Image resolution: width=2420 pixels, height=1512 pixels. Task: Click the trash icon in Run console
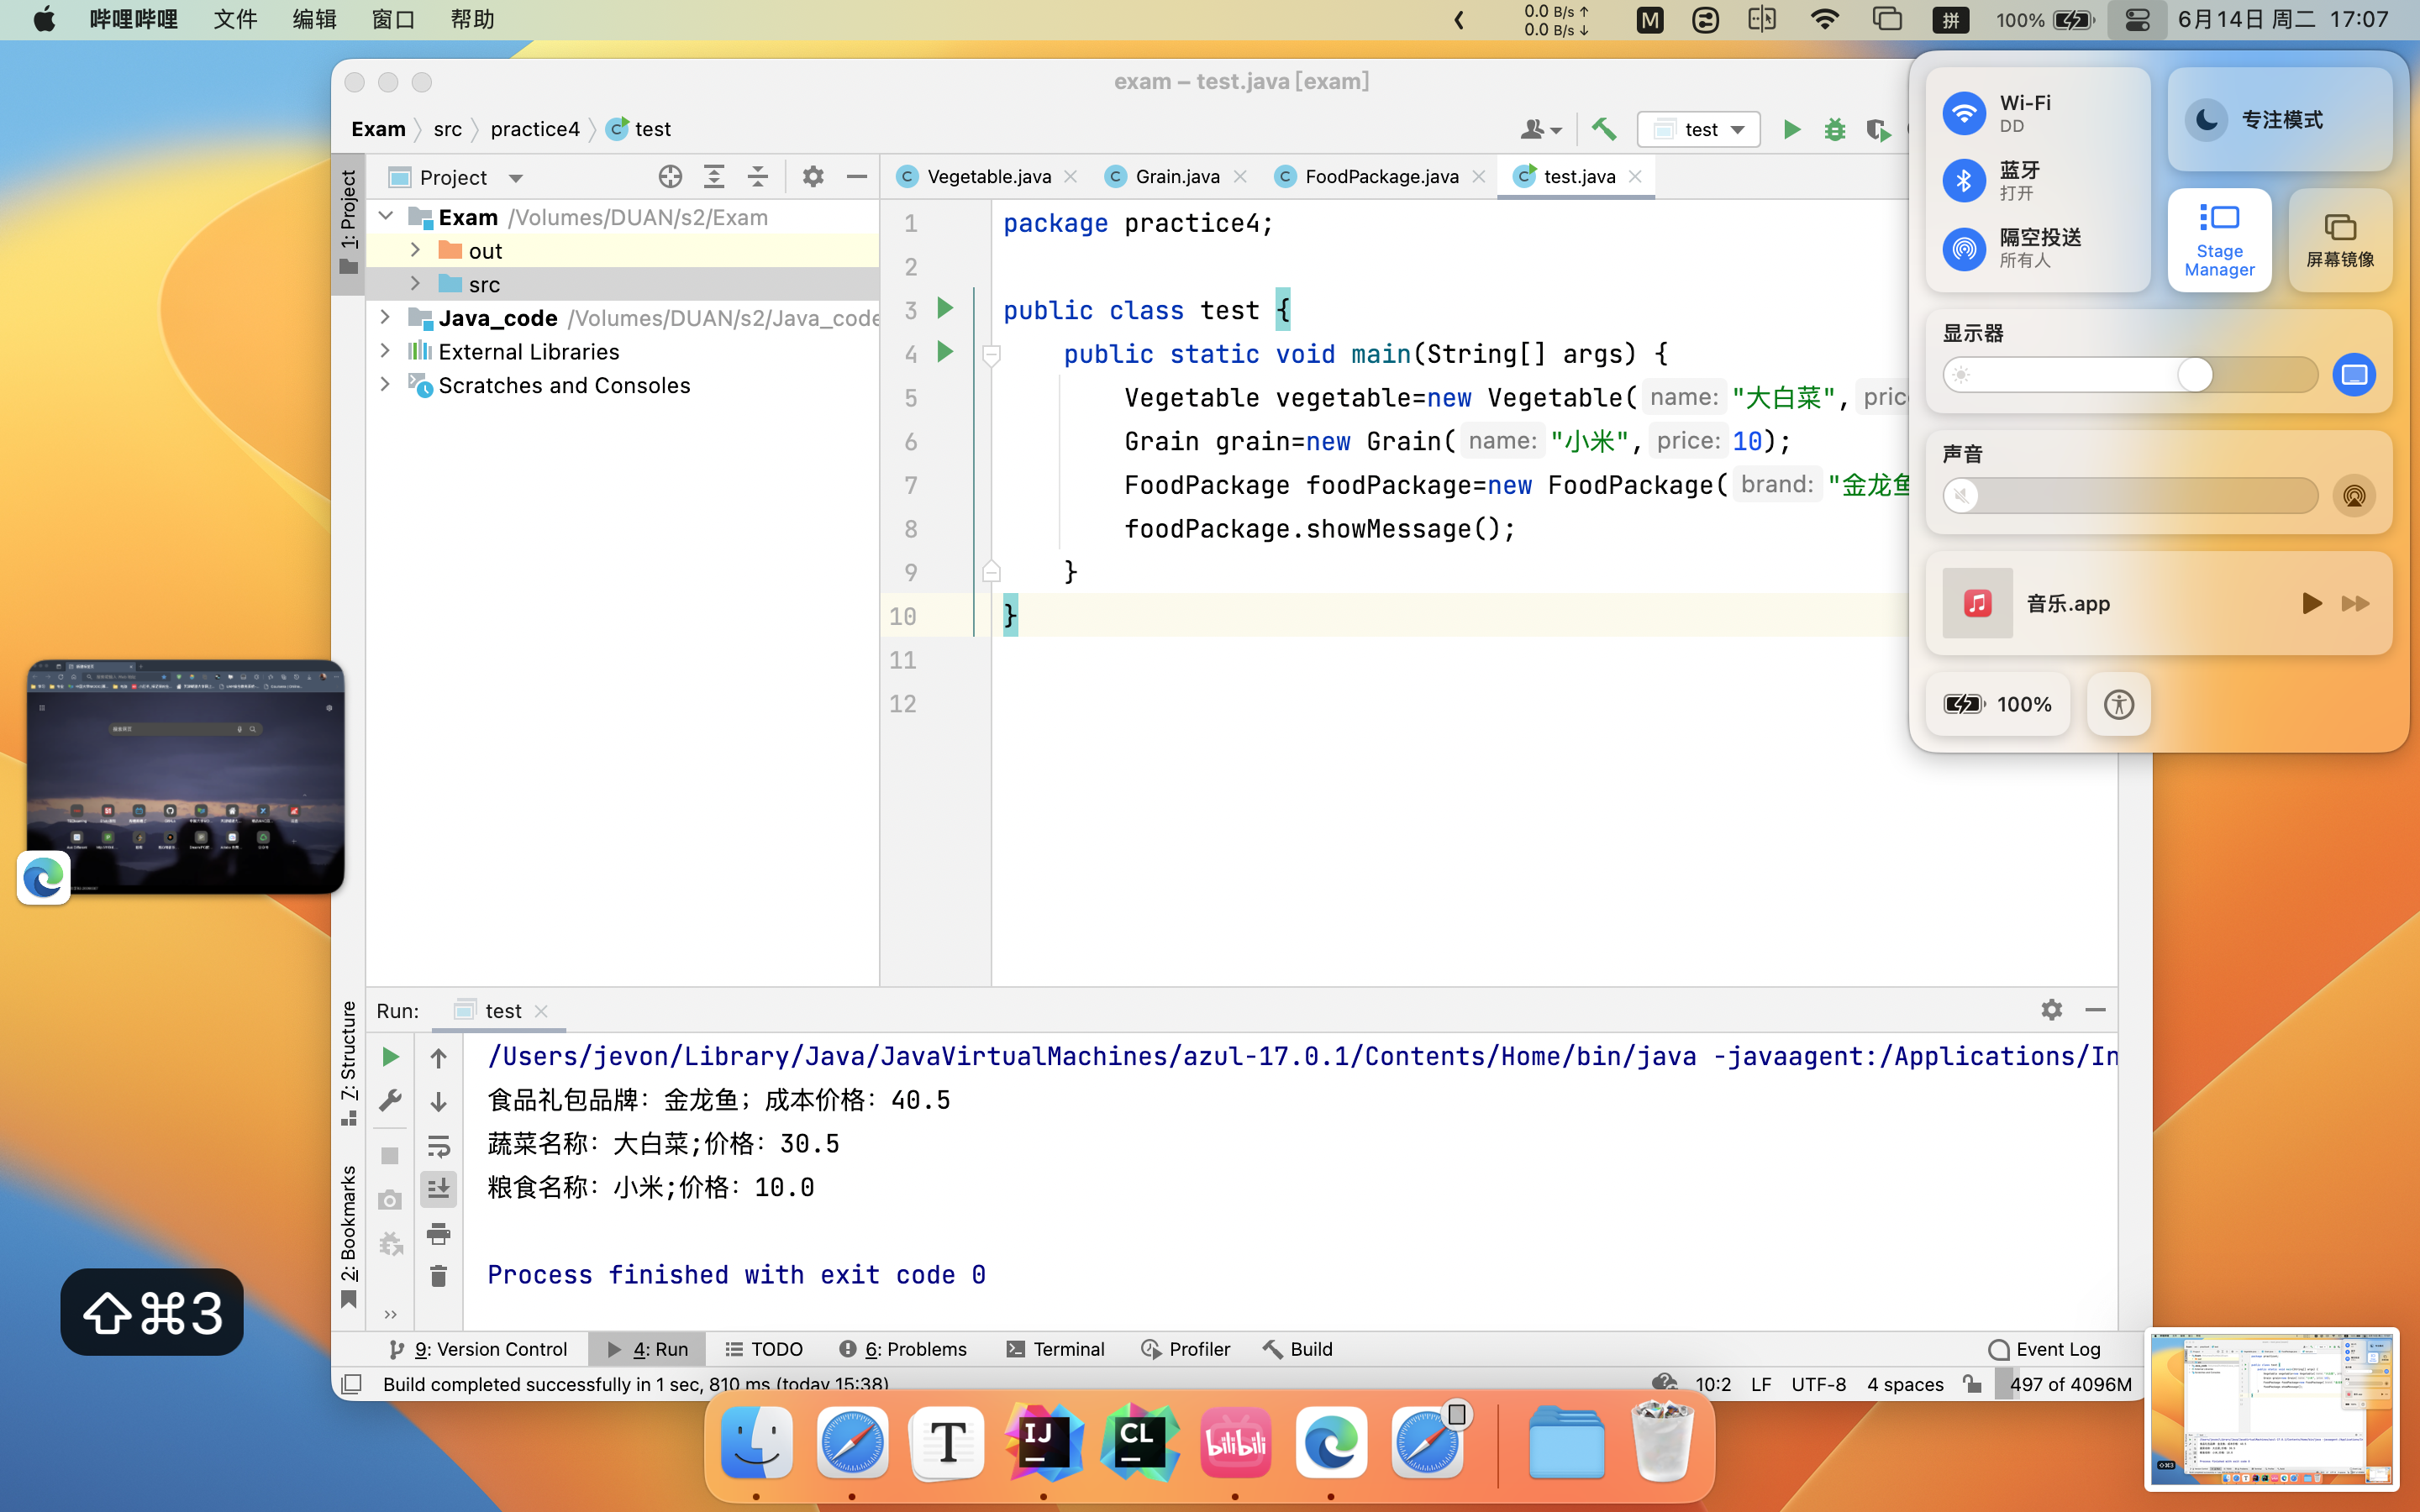[x=438, y=1276]
